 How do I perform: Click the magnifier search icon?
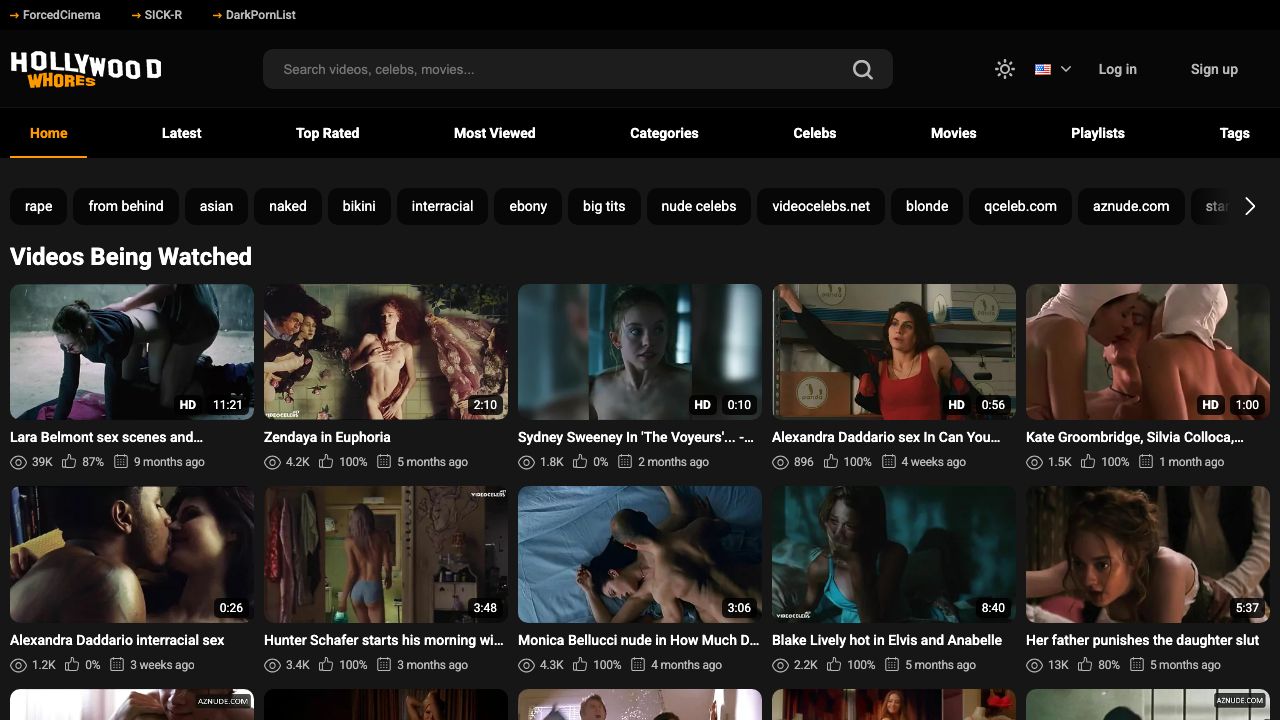pyautogui.click(x=862, y=69)
